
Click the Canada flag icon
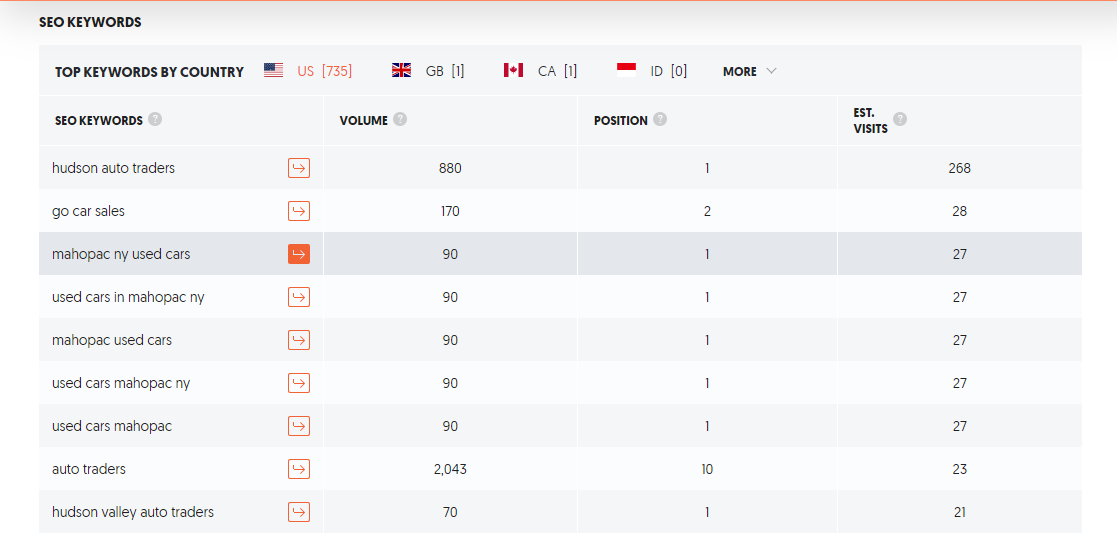click(514, 71)
